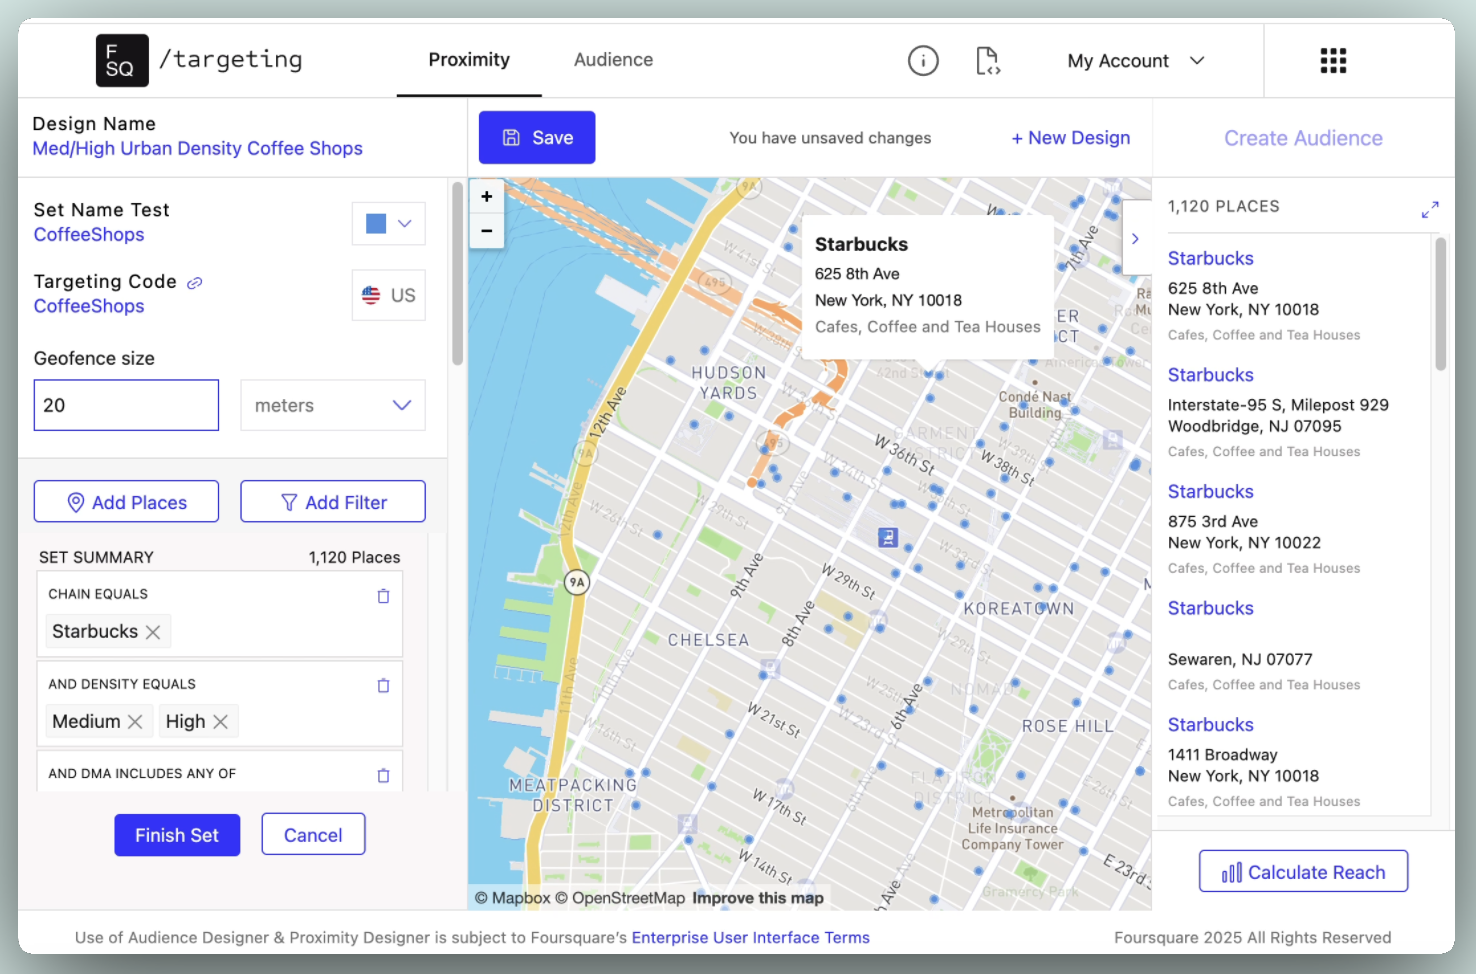Edit the design name Med/High Urban Density Coffee Shops
Screen dimensions: 1476x974
pyautogui.click(x=197, y=149)
